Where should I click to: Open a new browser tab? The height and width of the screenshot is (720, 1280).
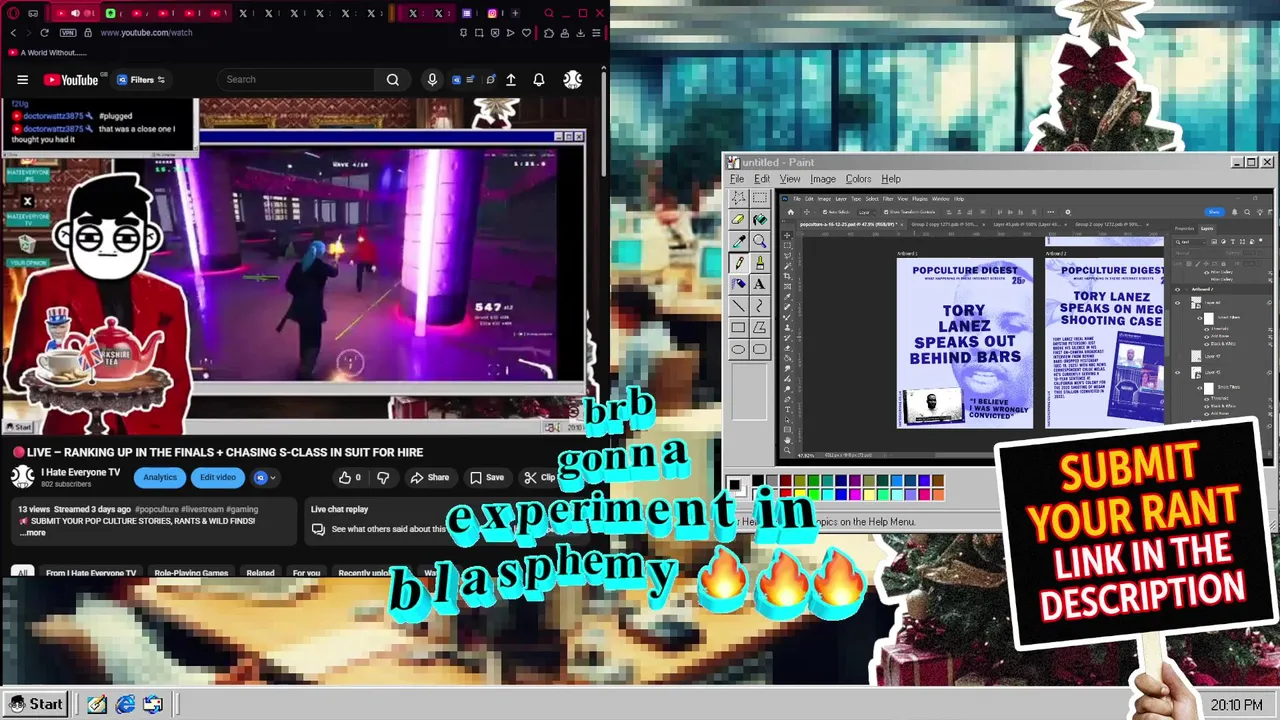point(515,13)
